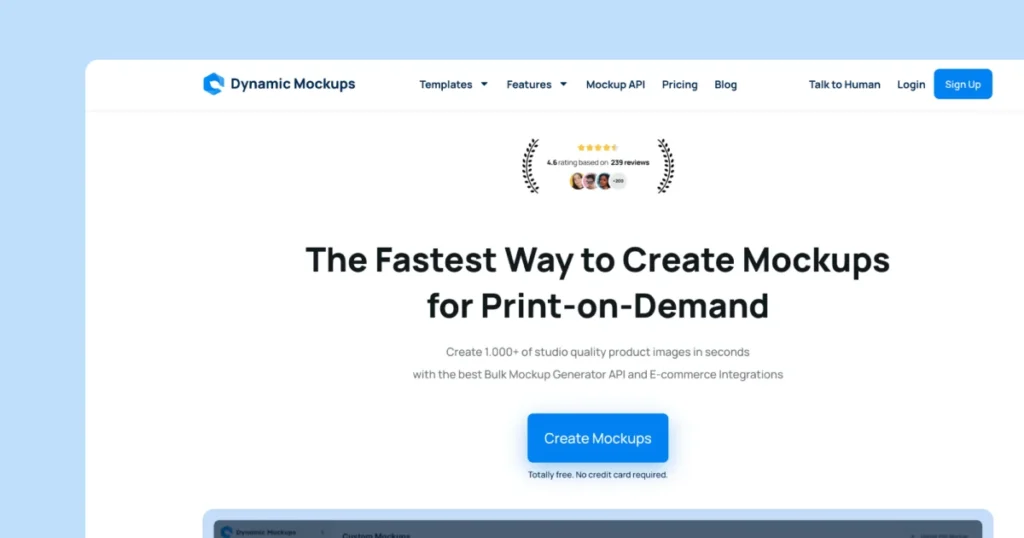Visit the Blog
The height and width of the screenshot is (538, 1024).
click(726, 84)
